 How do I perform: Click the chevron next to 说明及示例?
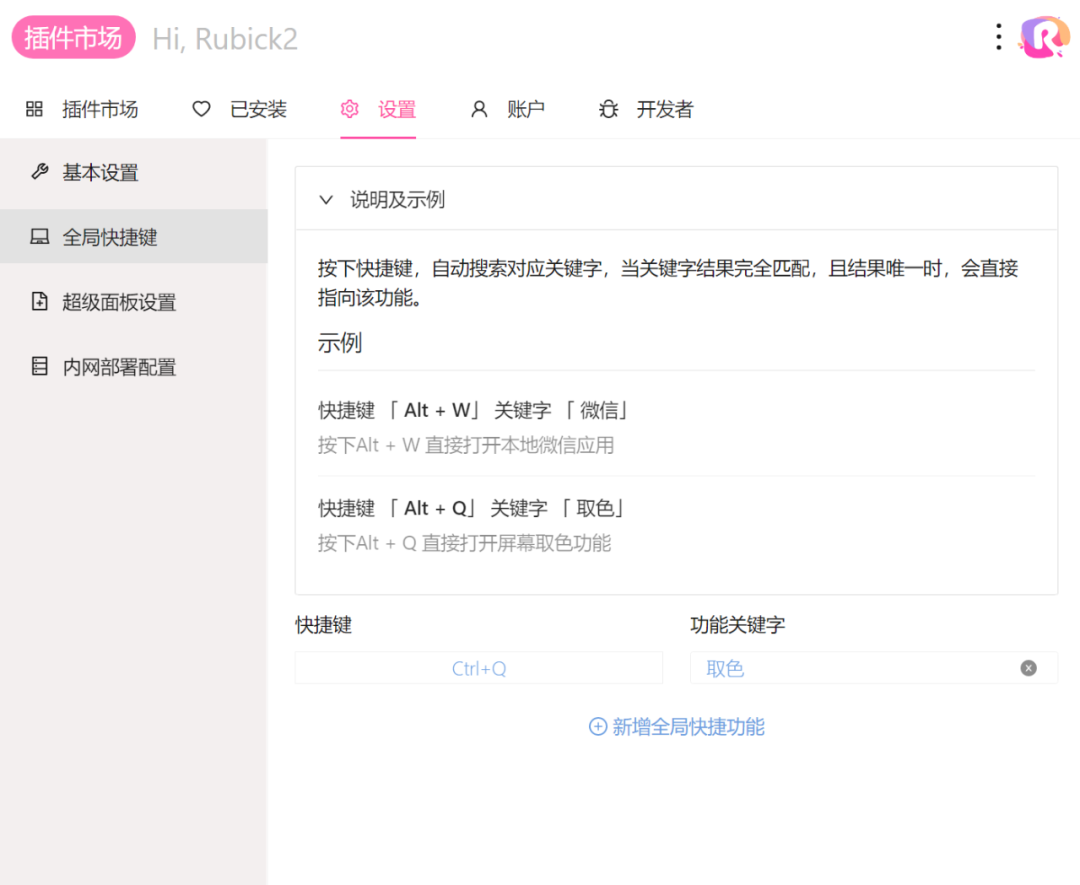click(325, 199)
